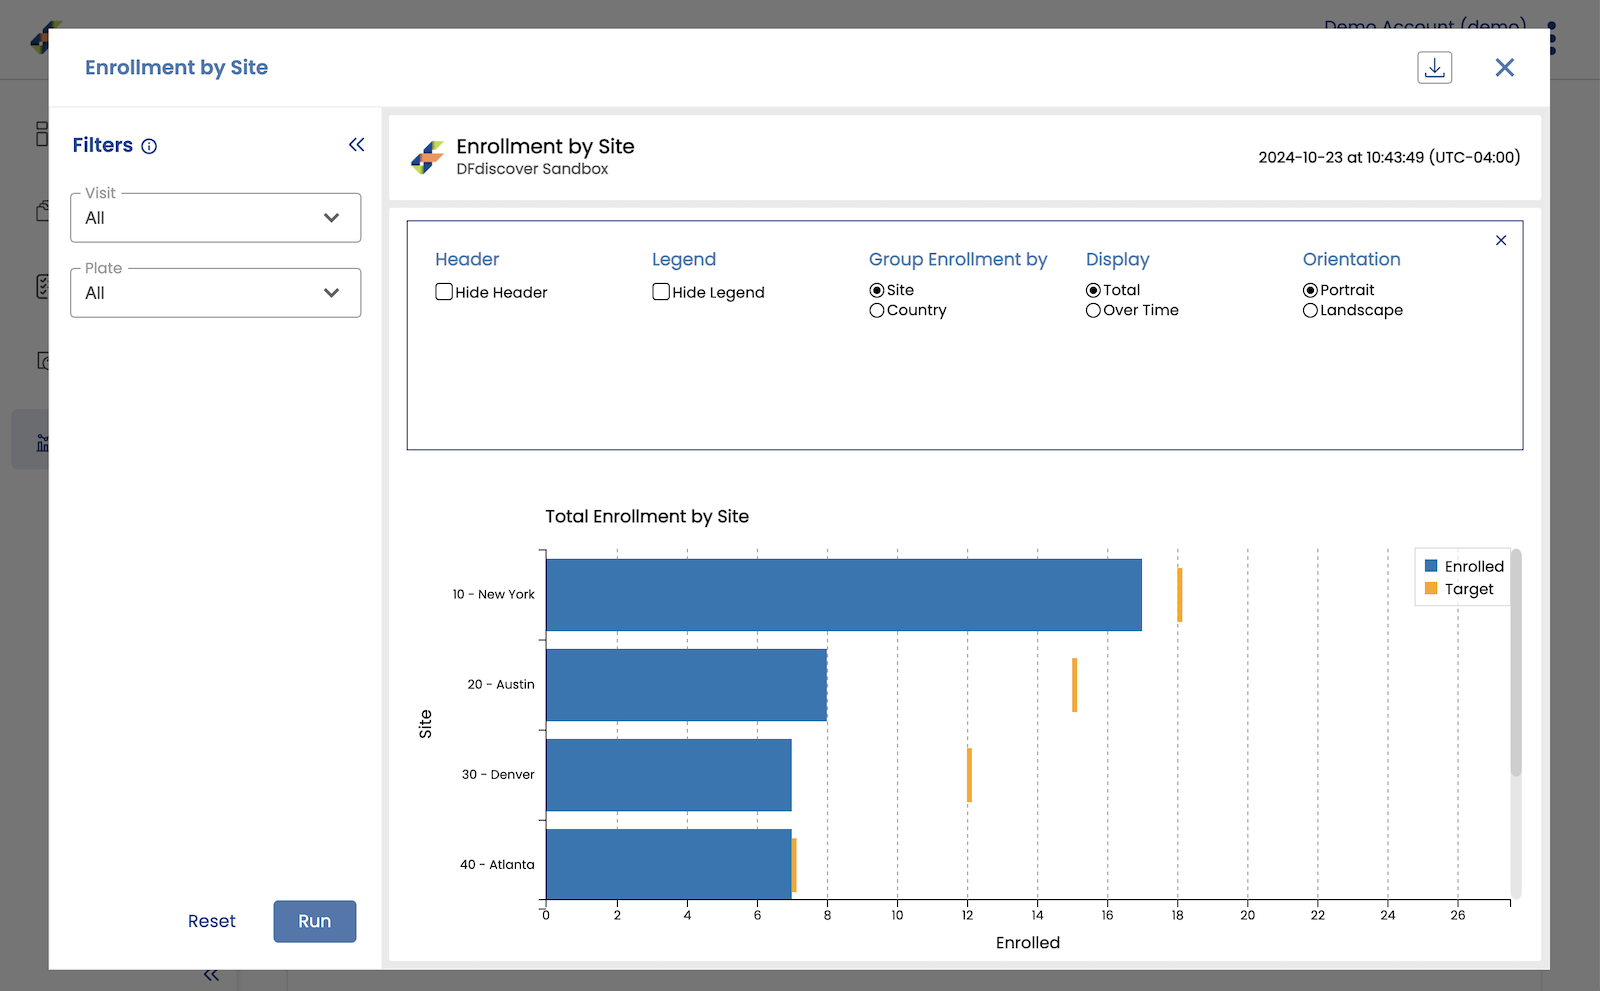Open the background three-dot account menu
The height and width of the screenshot is (991, 1600).
[x=1552, y=38]
